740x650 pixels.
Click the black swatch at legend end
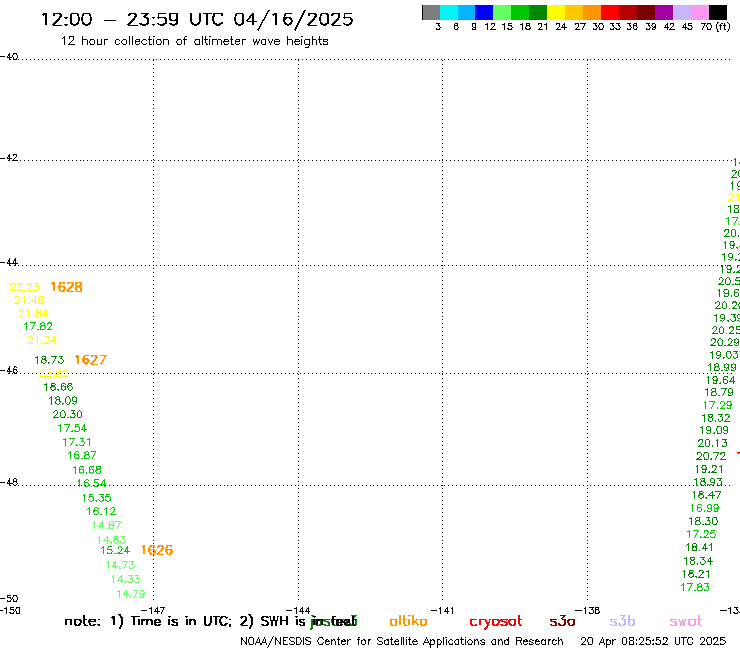click(718, 12)
